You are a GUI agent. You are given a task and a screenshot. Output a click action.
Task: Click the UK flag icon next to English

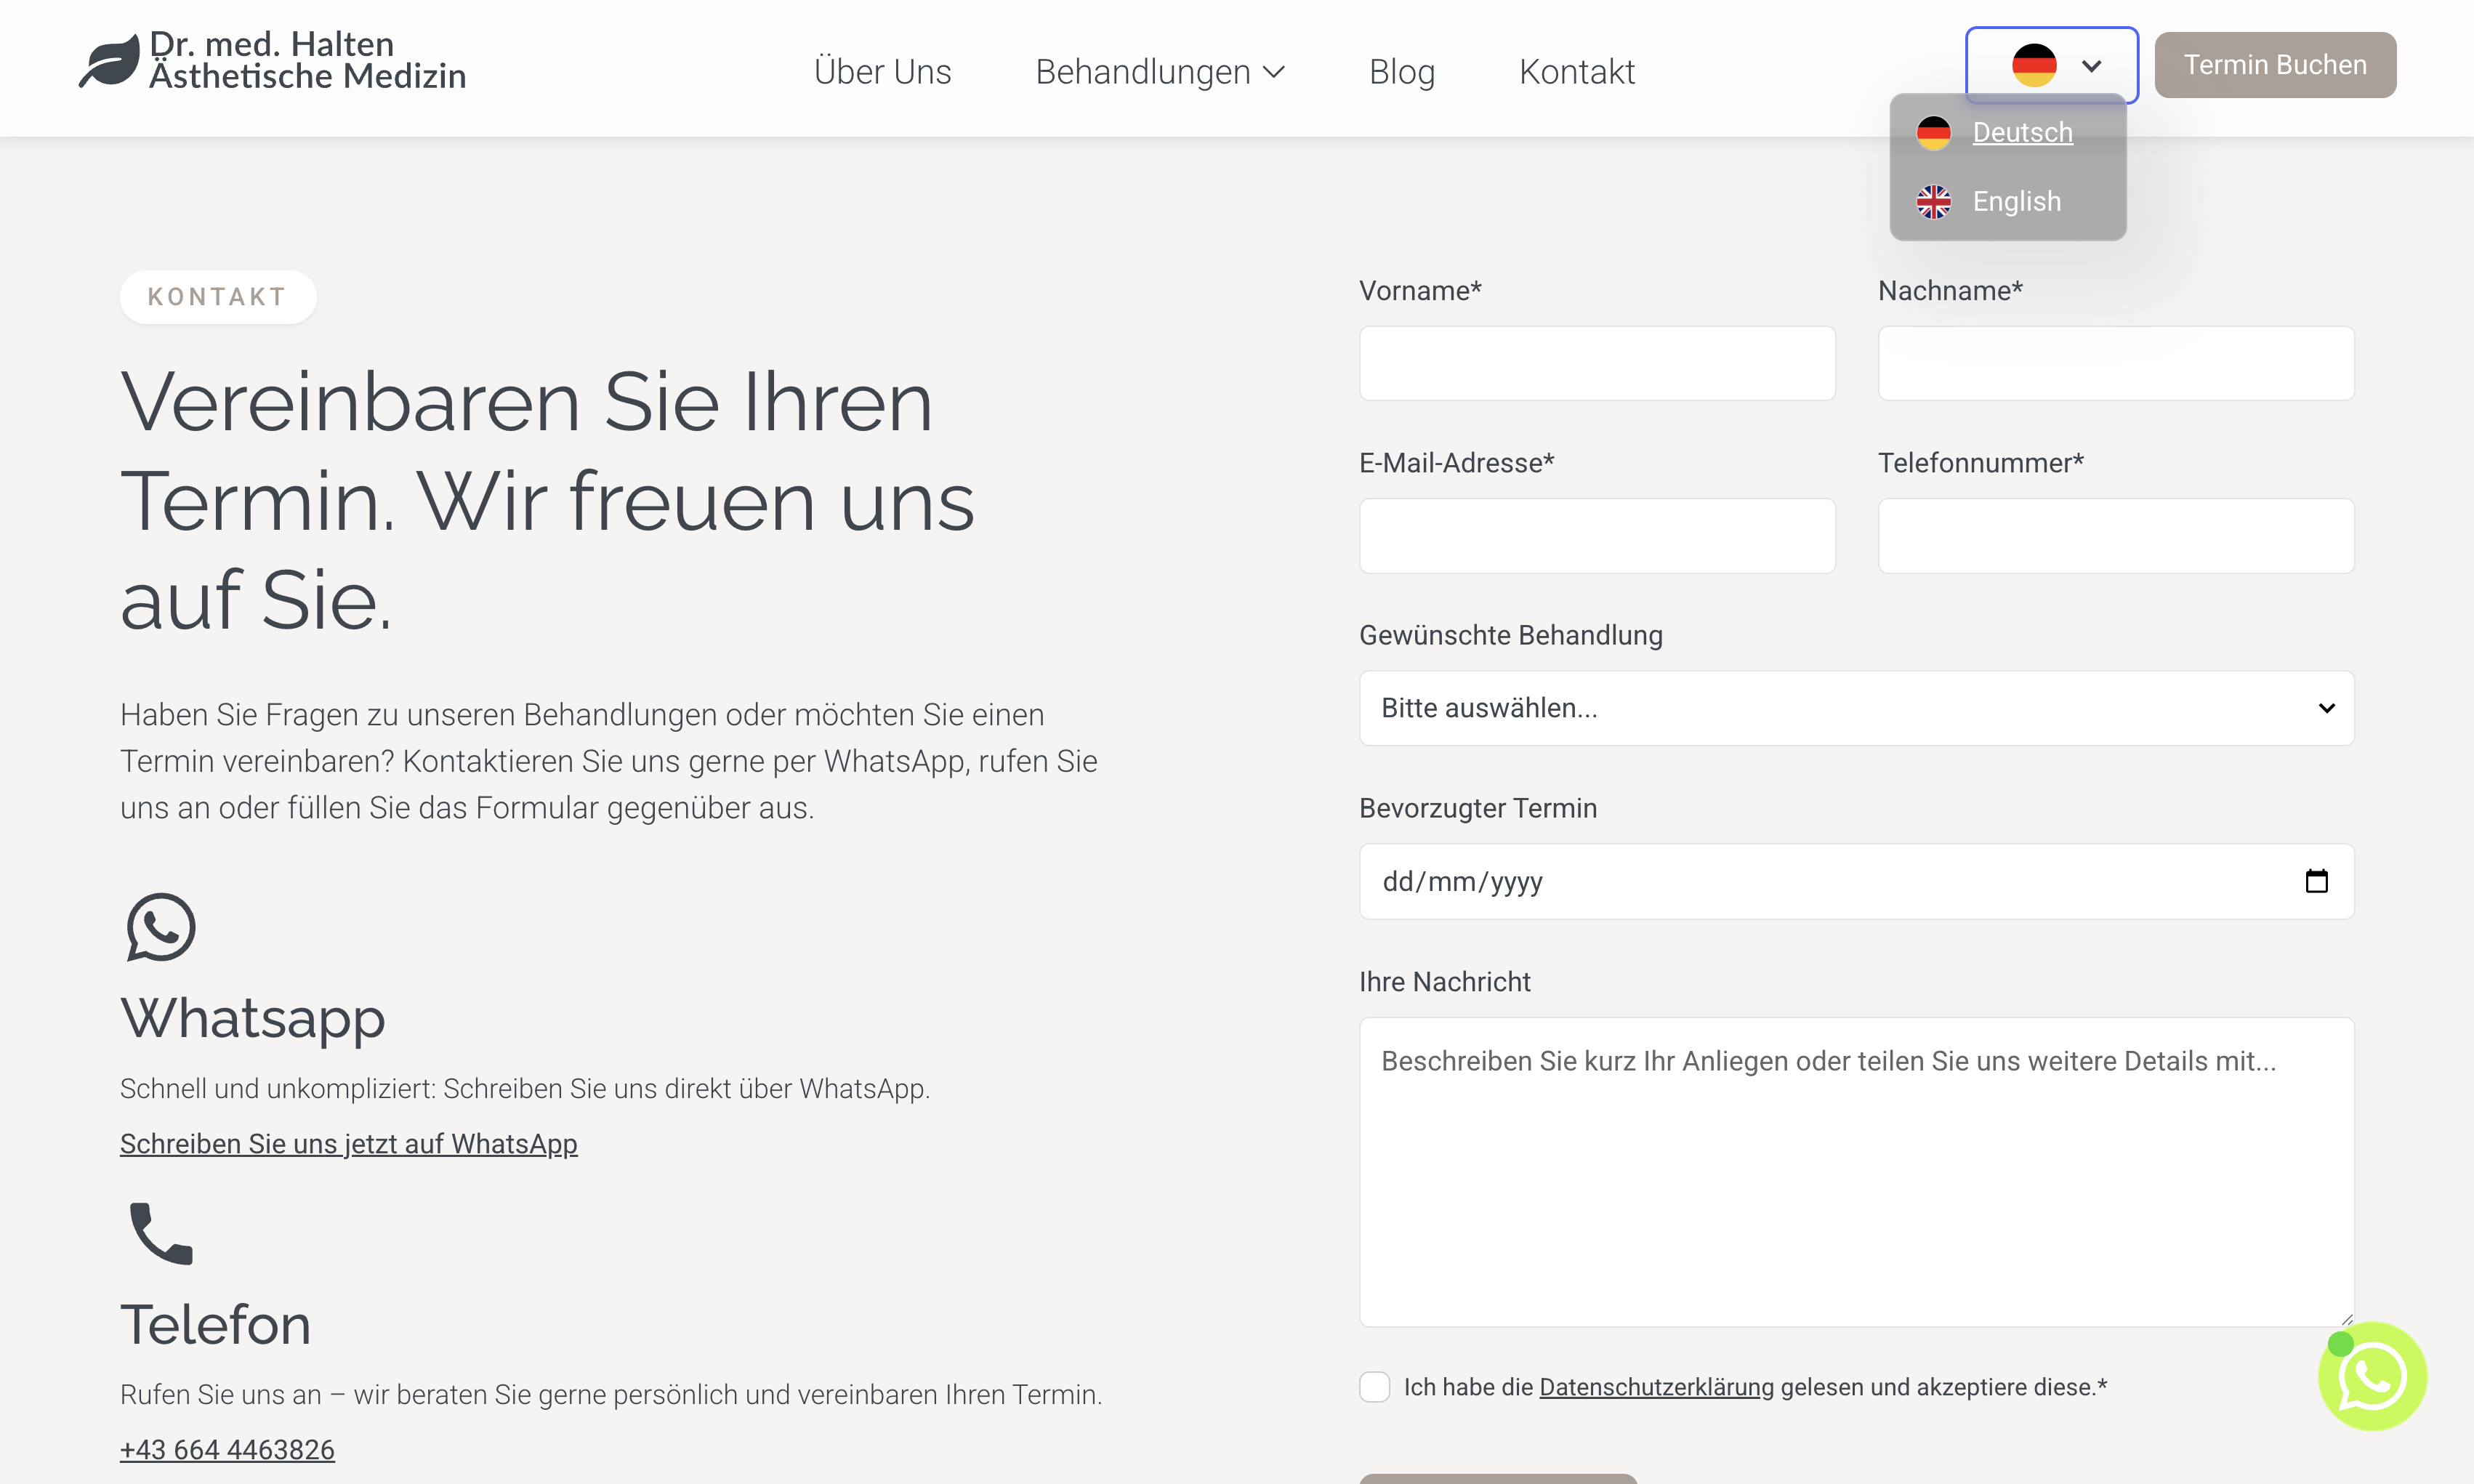click(1933, 202)
